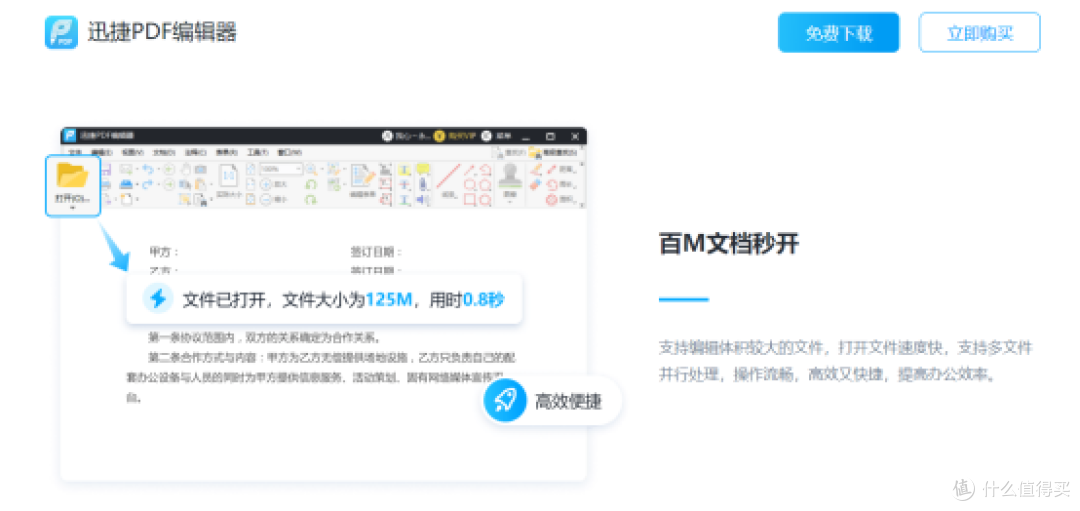Click the large 打开 folder icon

pyautogui.click(x=72, y=176)
